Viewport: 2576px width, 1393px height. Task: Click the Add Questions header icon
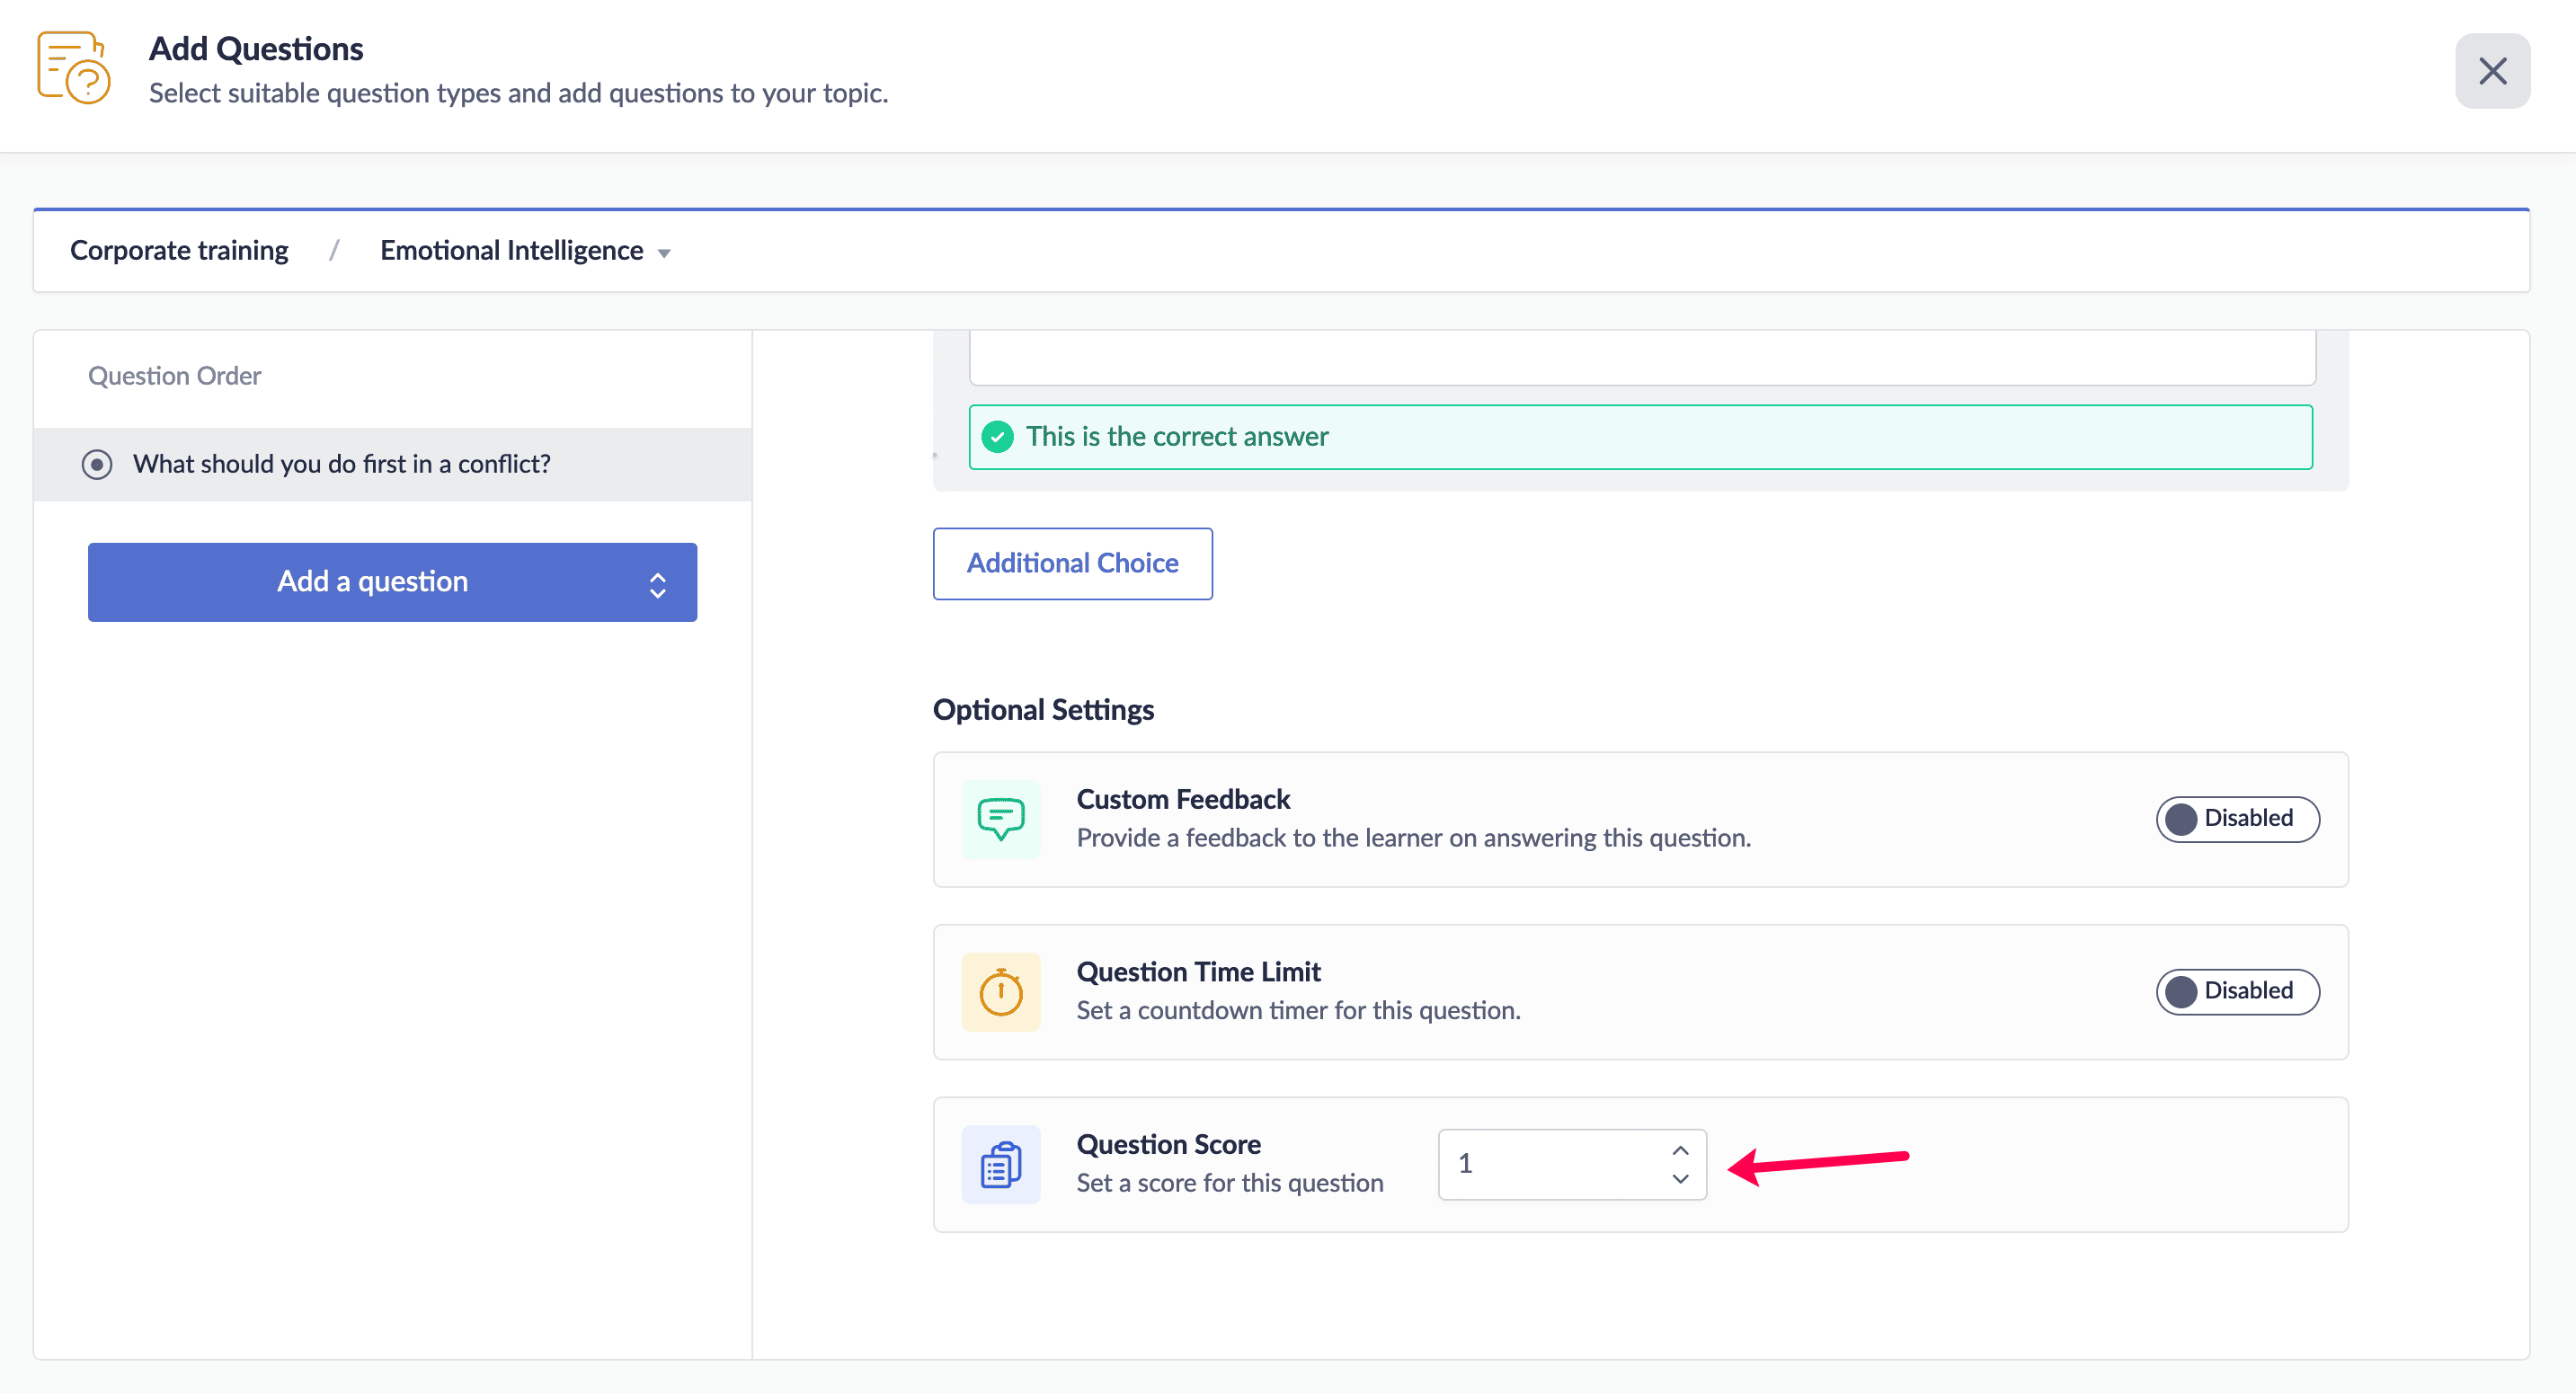pyautogui.click(x=74, y=68)
